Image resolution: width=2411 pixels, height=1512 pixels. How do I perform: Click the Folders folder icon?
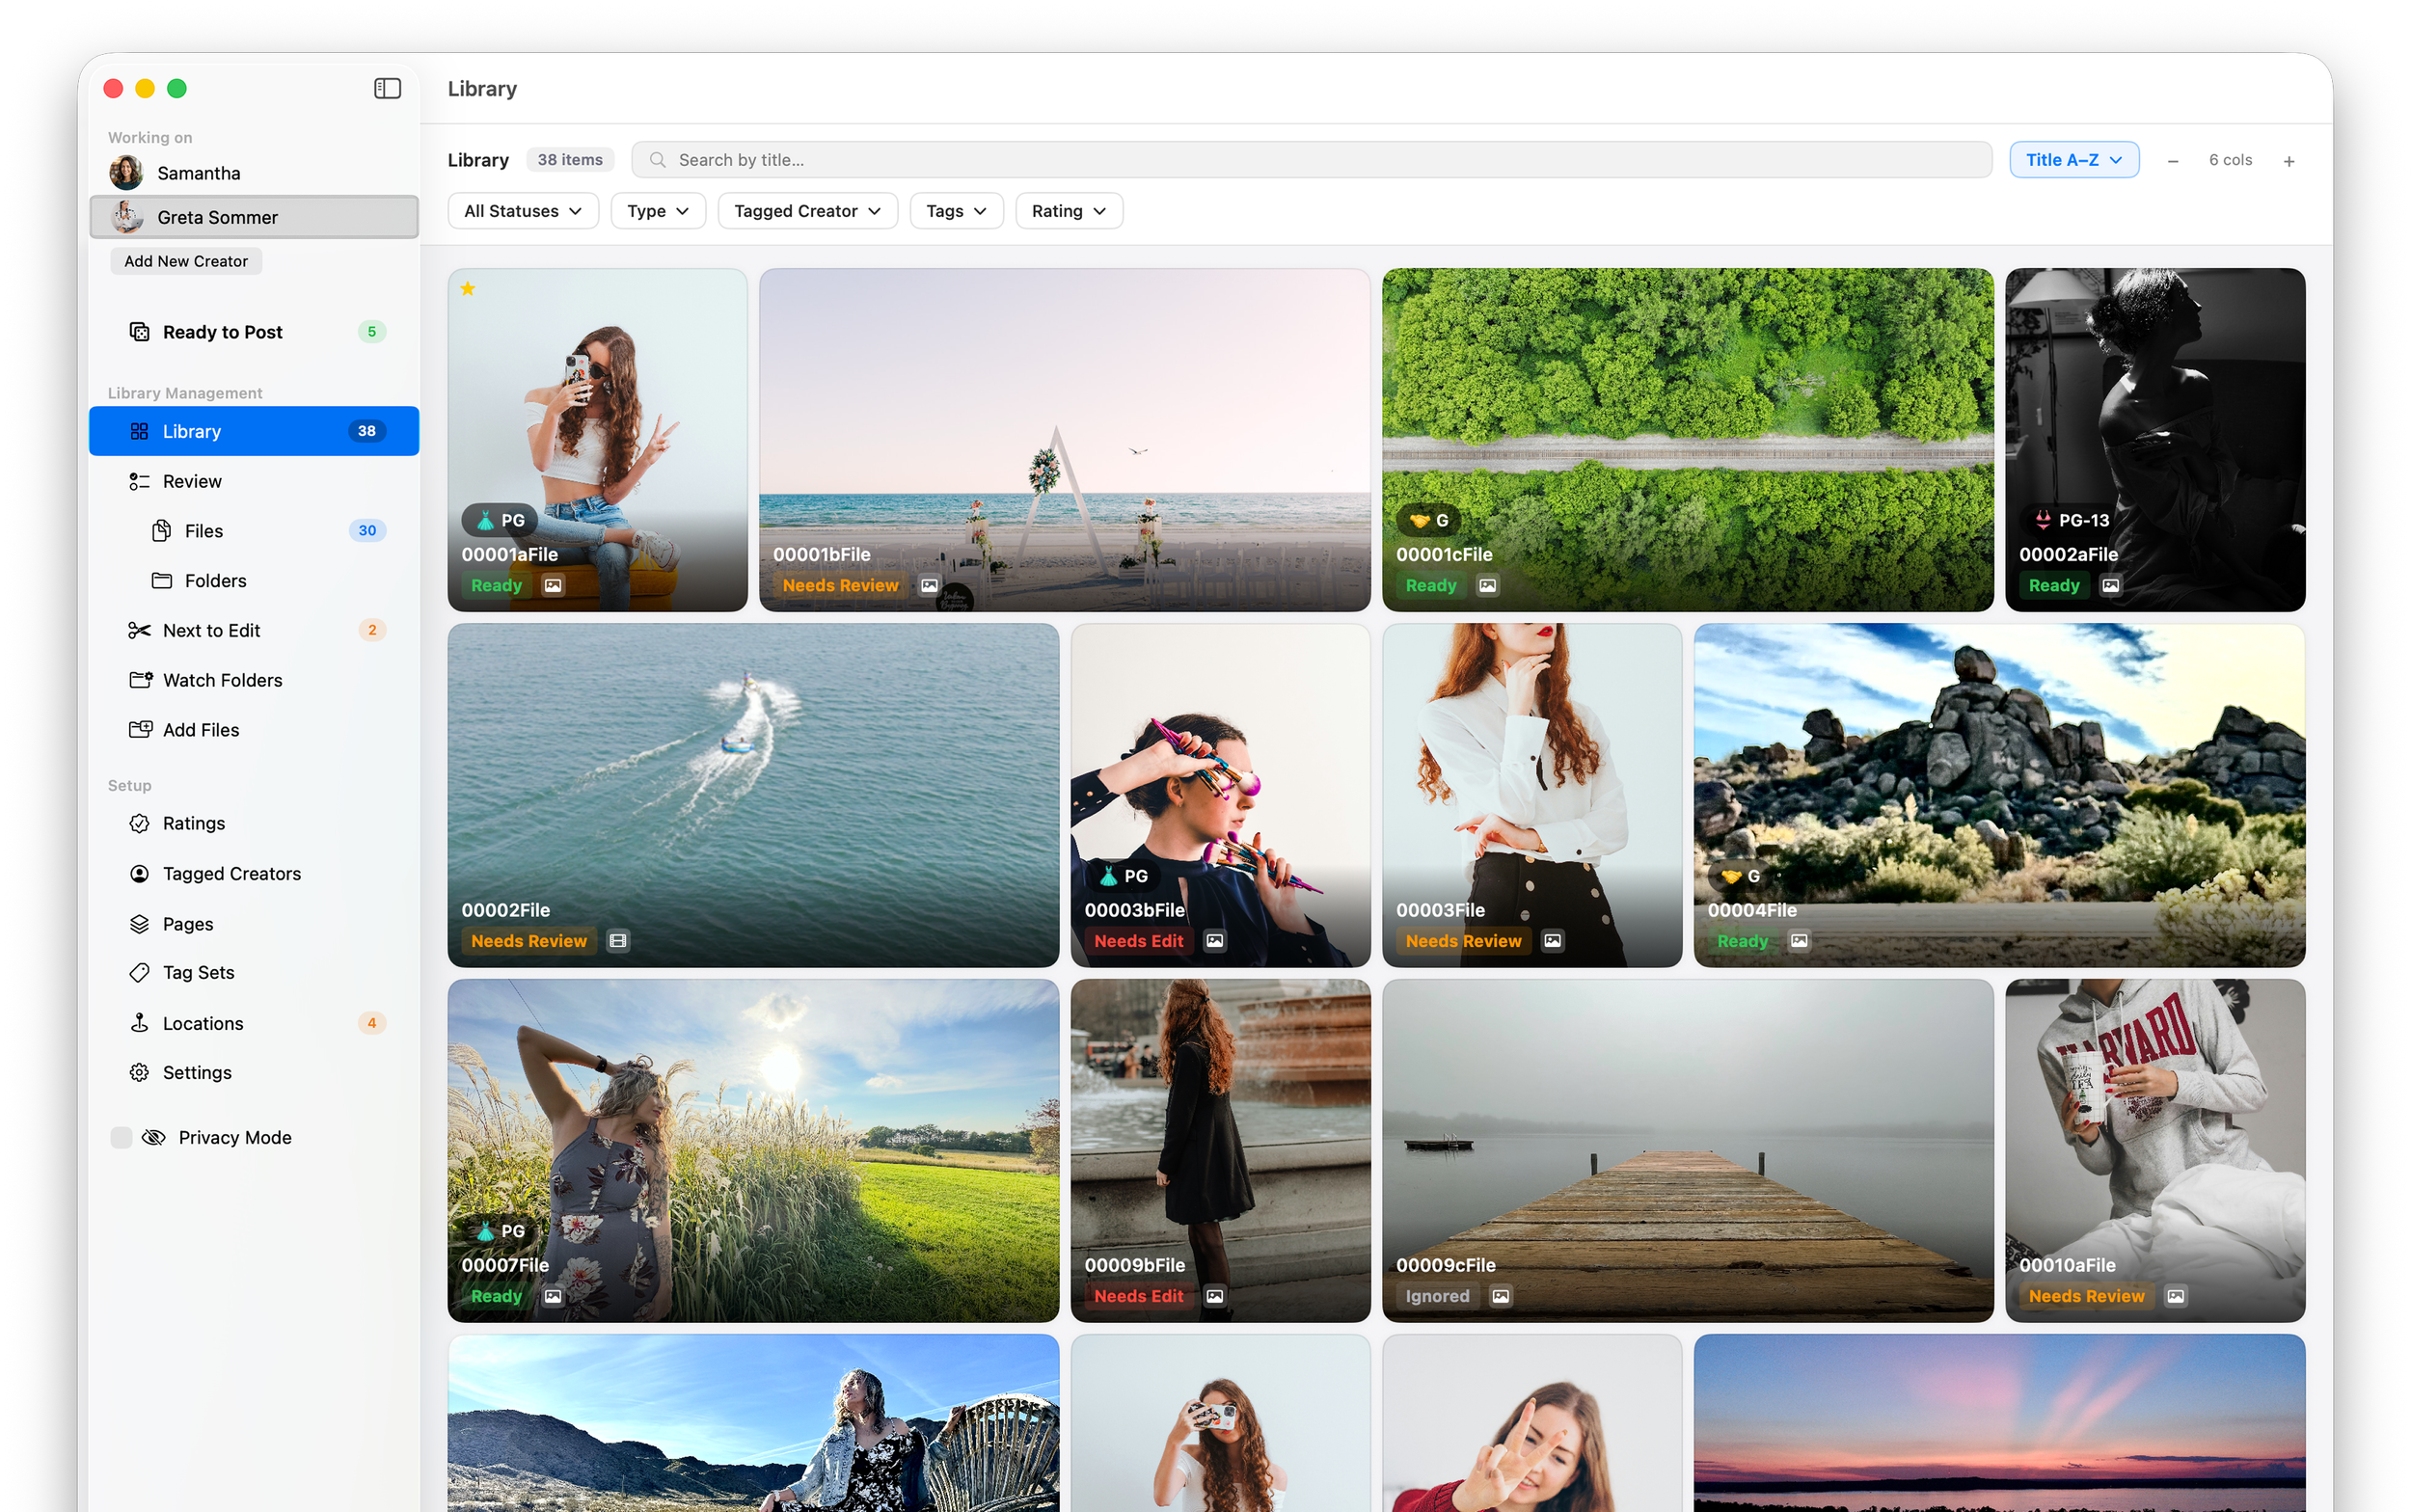click(161, 581)
